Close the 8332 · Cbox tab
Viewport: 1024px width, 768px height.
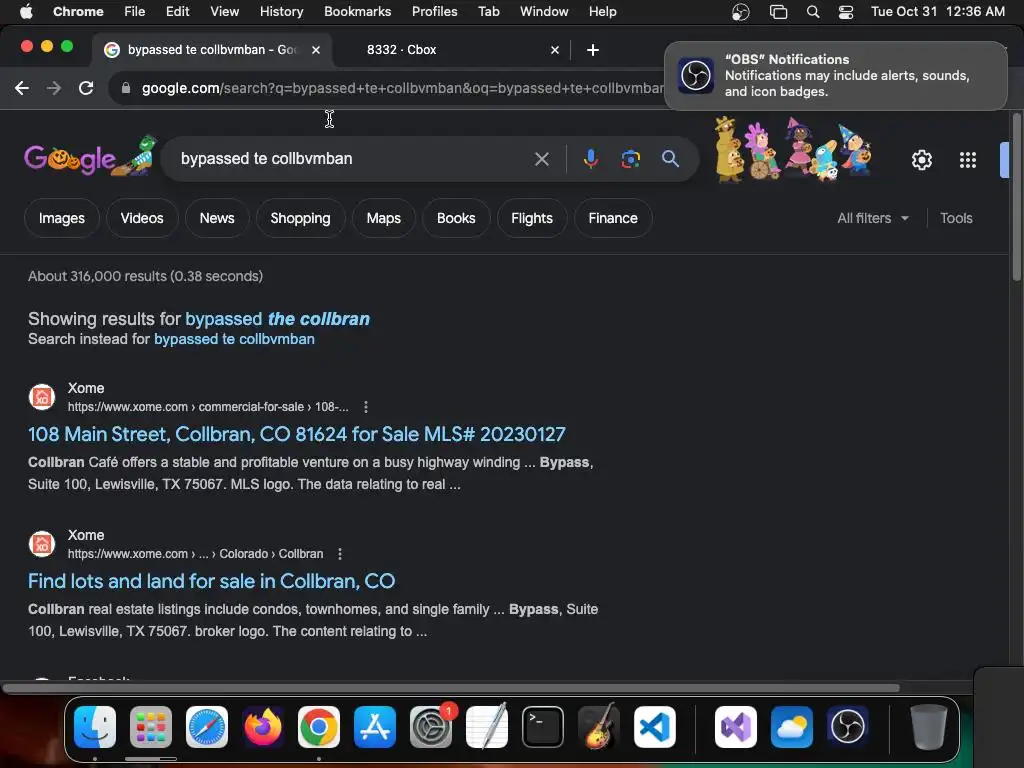click(x=554, y=50)
